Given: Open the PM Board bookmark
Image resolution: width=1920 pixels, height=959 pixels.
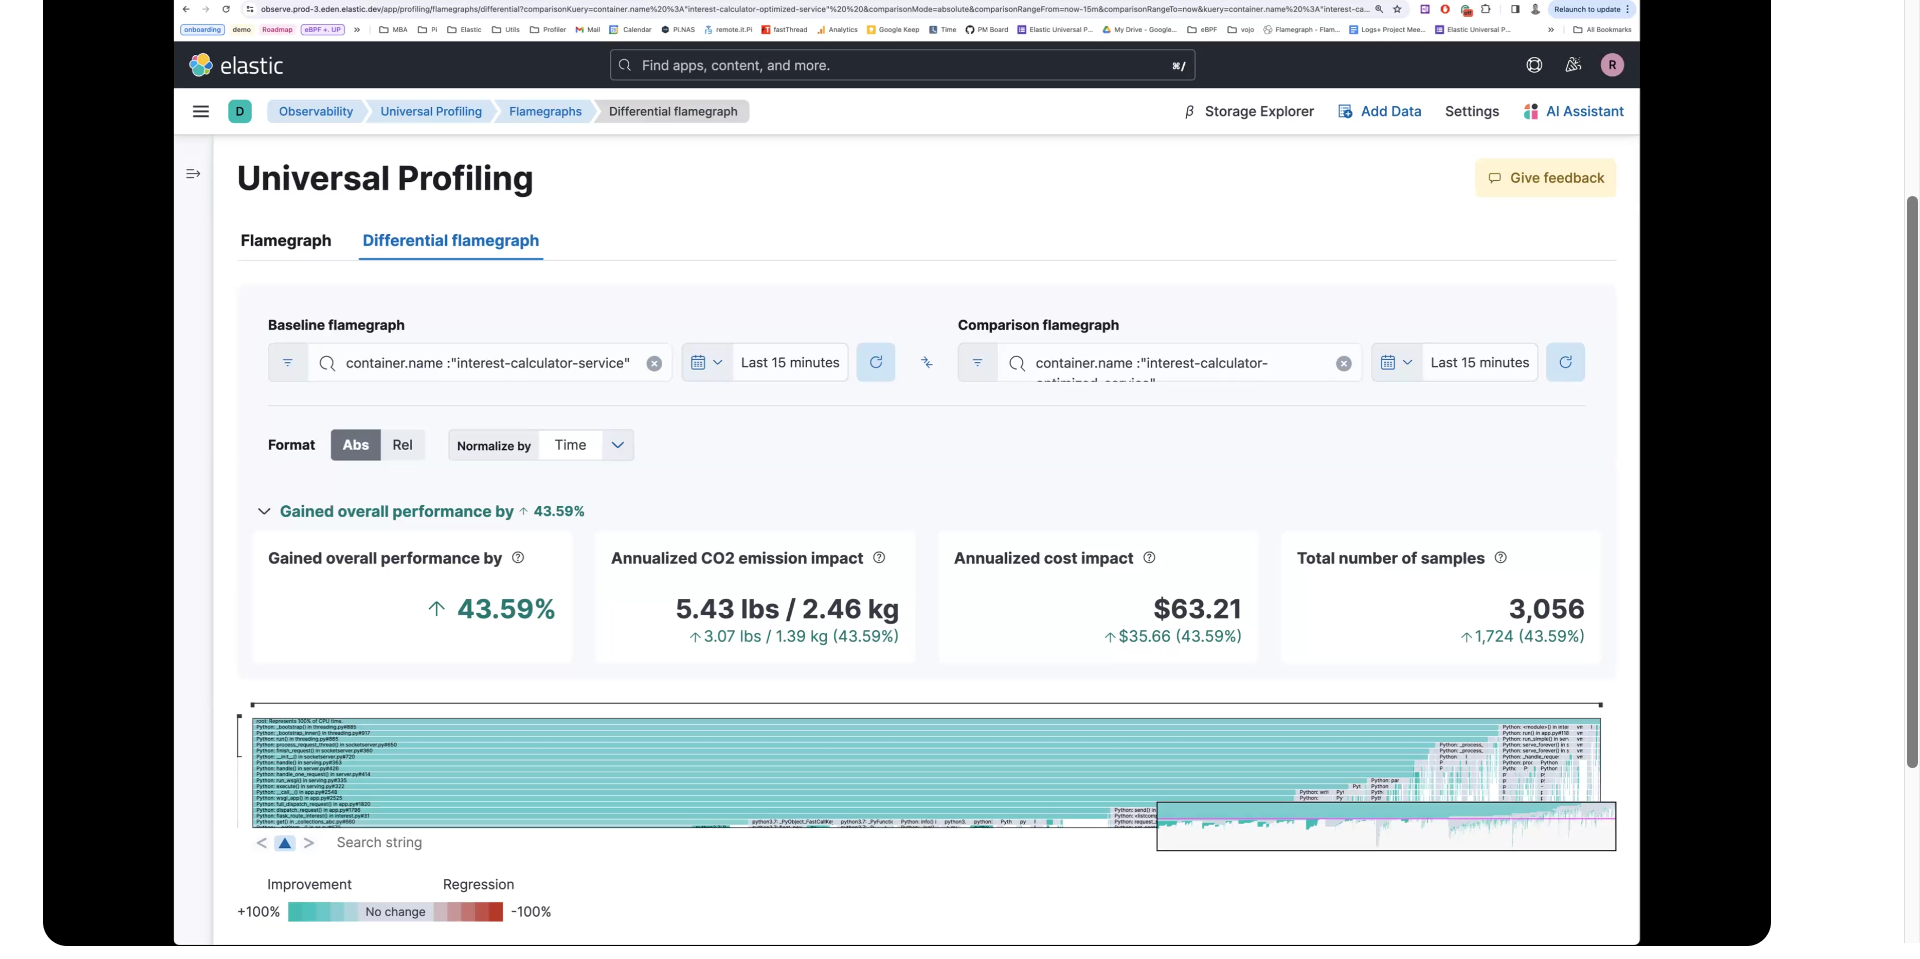Looking at the screenshot, I should coord(987,29).
